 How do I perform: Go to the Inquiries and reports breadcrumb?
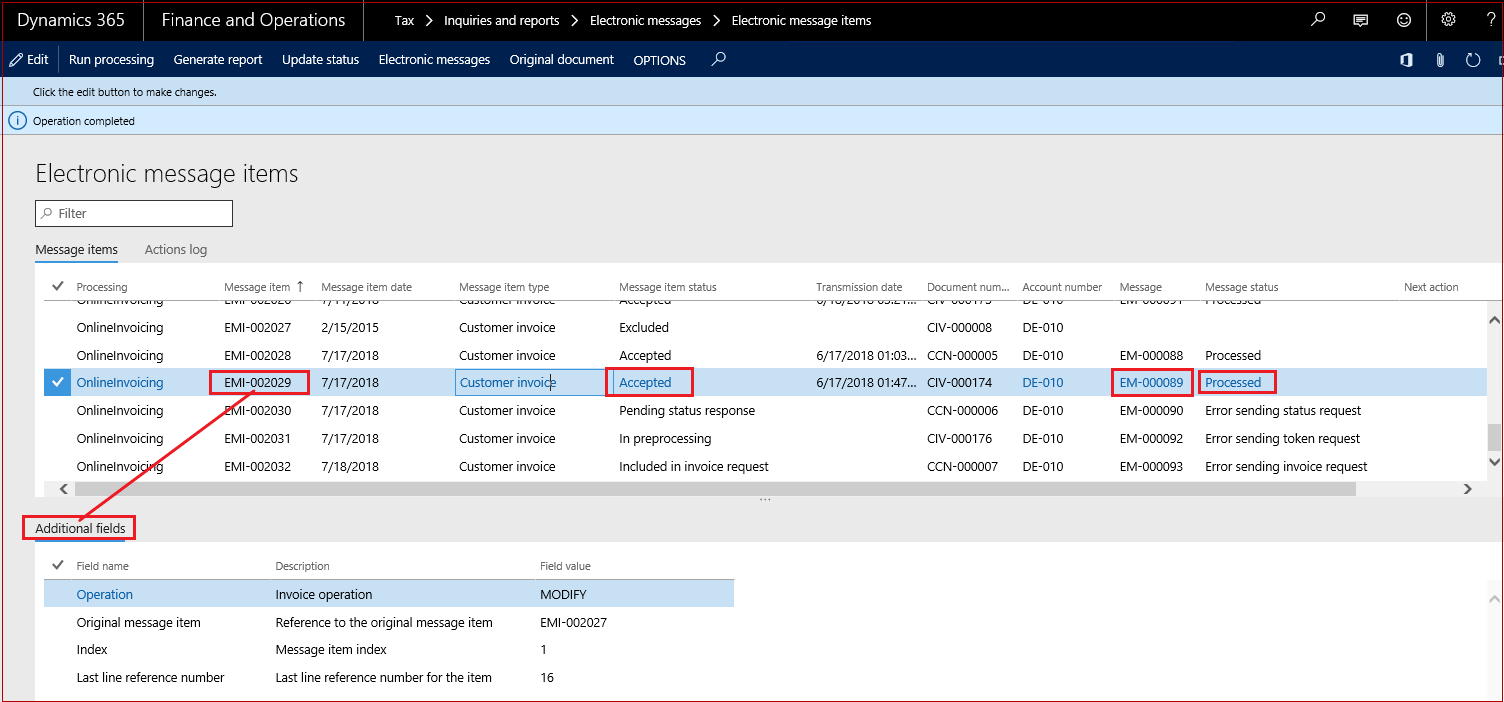click(501, 20)
